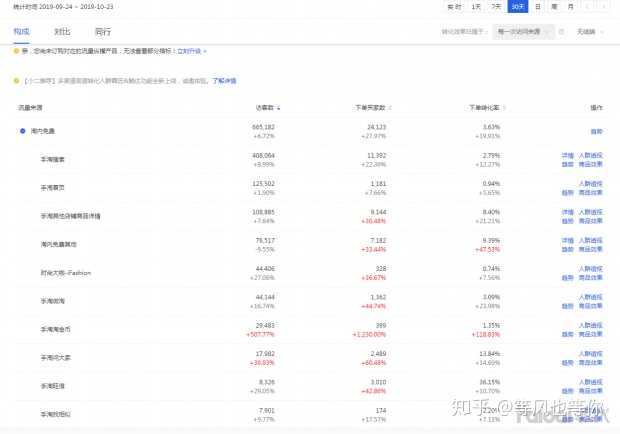Switch to the 同行 tab

[102, 32]
